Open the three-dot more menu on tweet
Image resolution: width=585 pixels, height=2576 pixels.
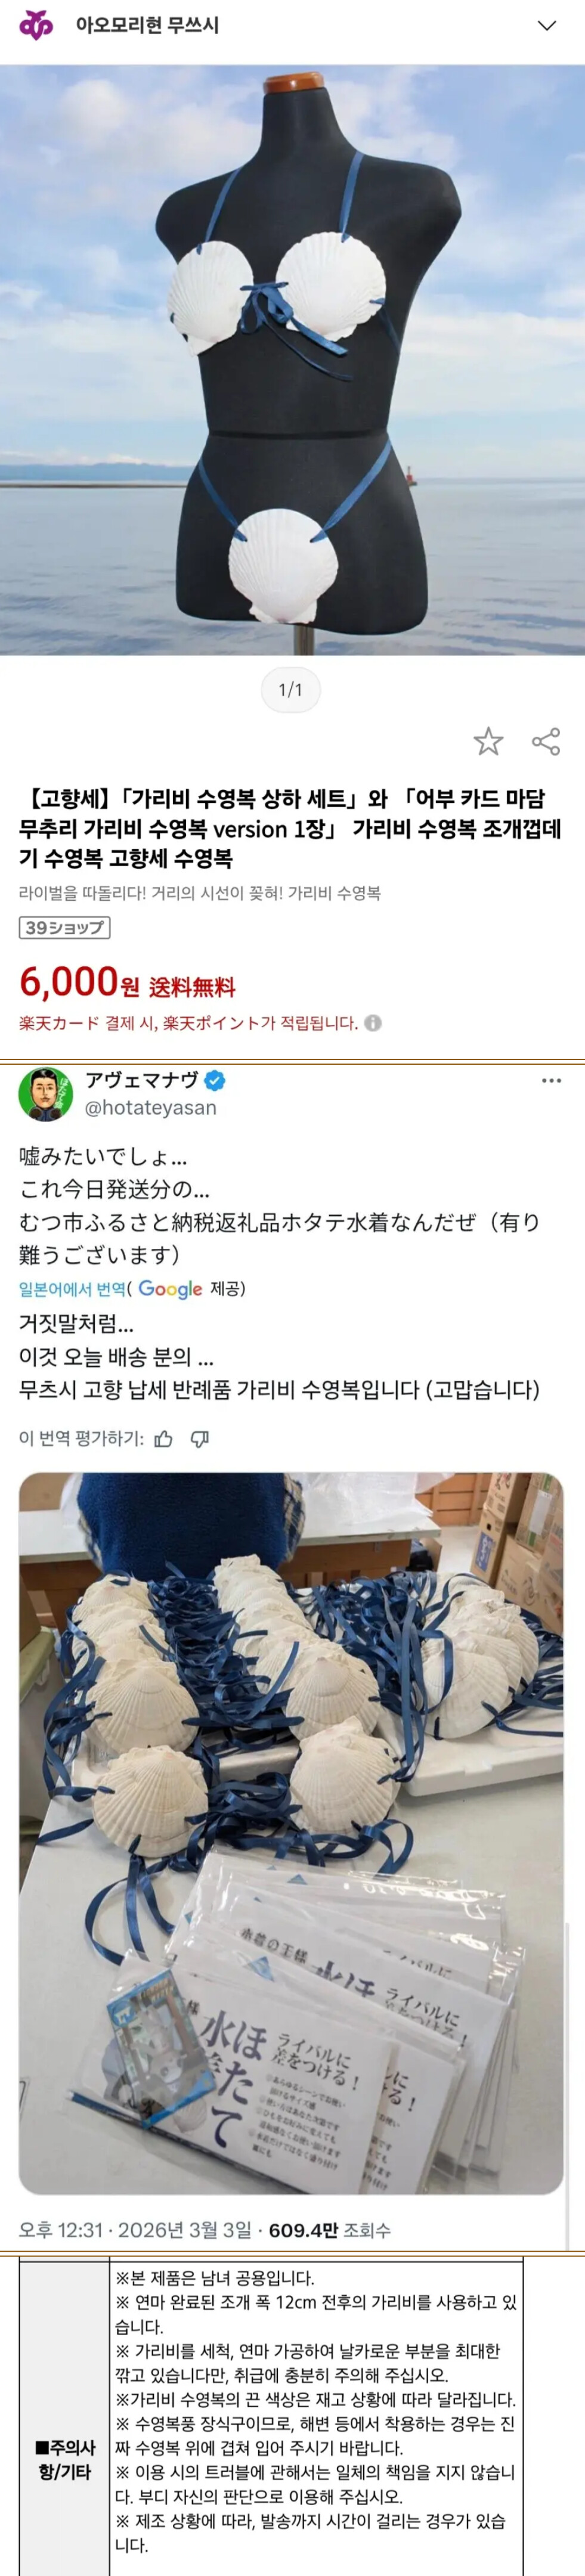point(551,1081)
